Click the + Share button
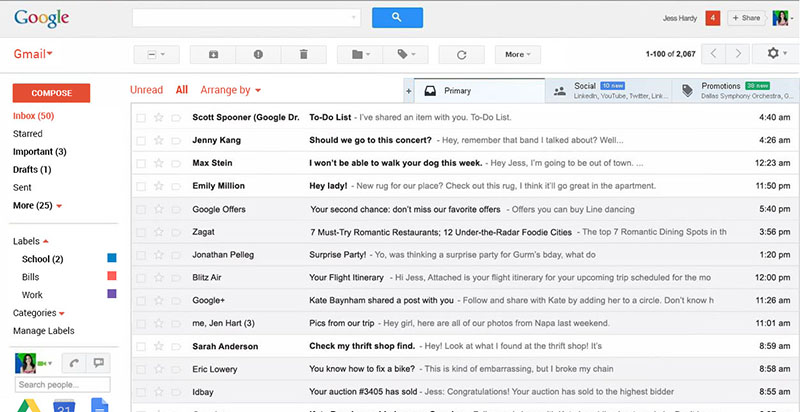Viewport: 800px width, 412px height. tap(746, 18)
